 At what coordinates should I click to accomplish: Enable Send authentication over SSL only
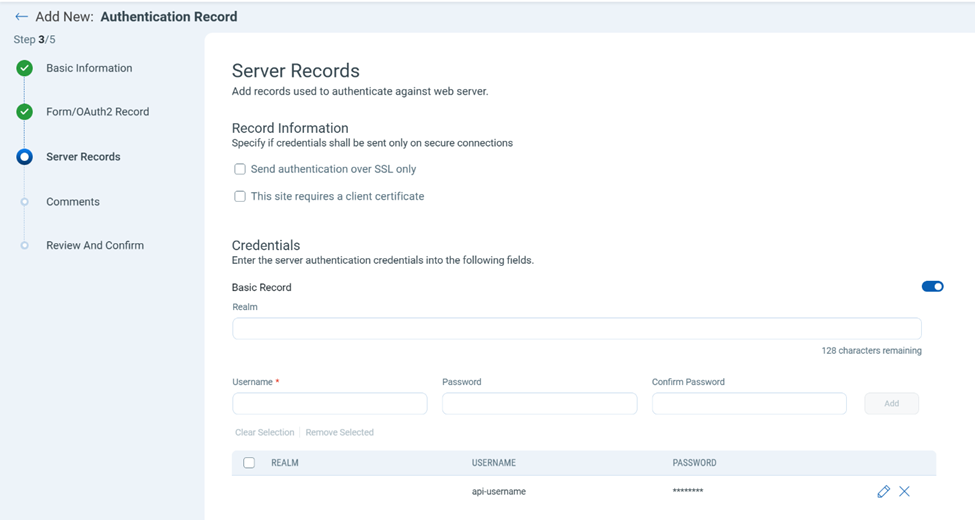coord(239,169)
